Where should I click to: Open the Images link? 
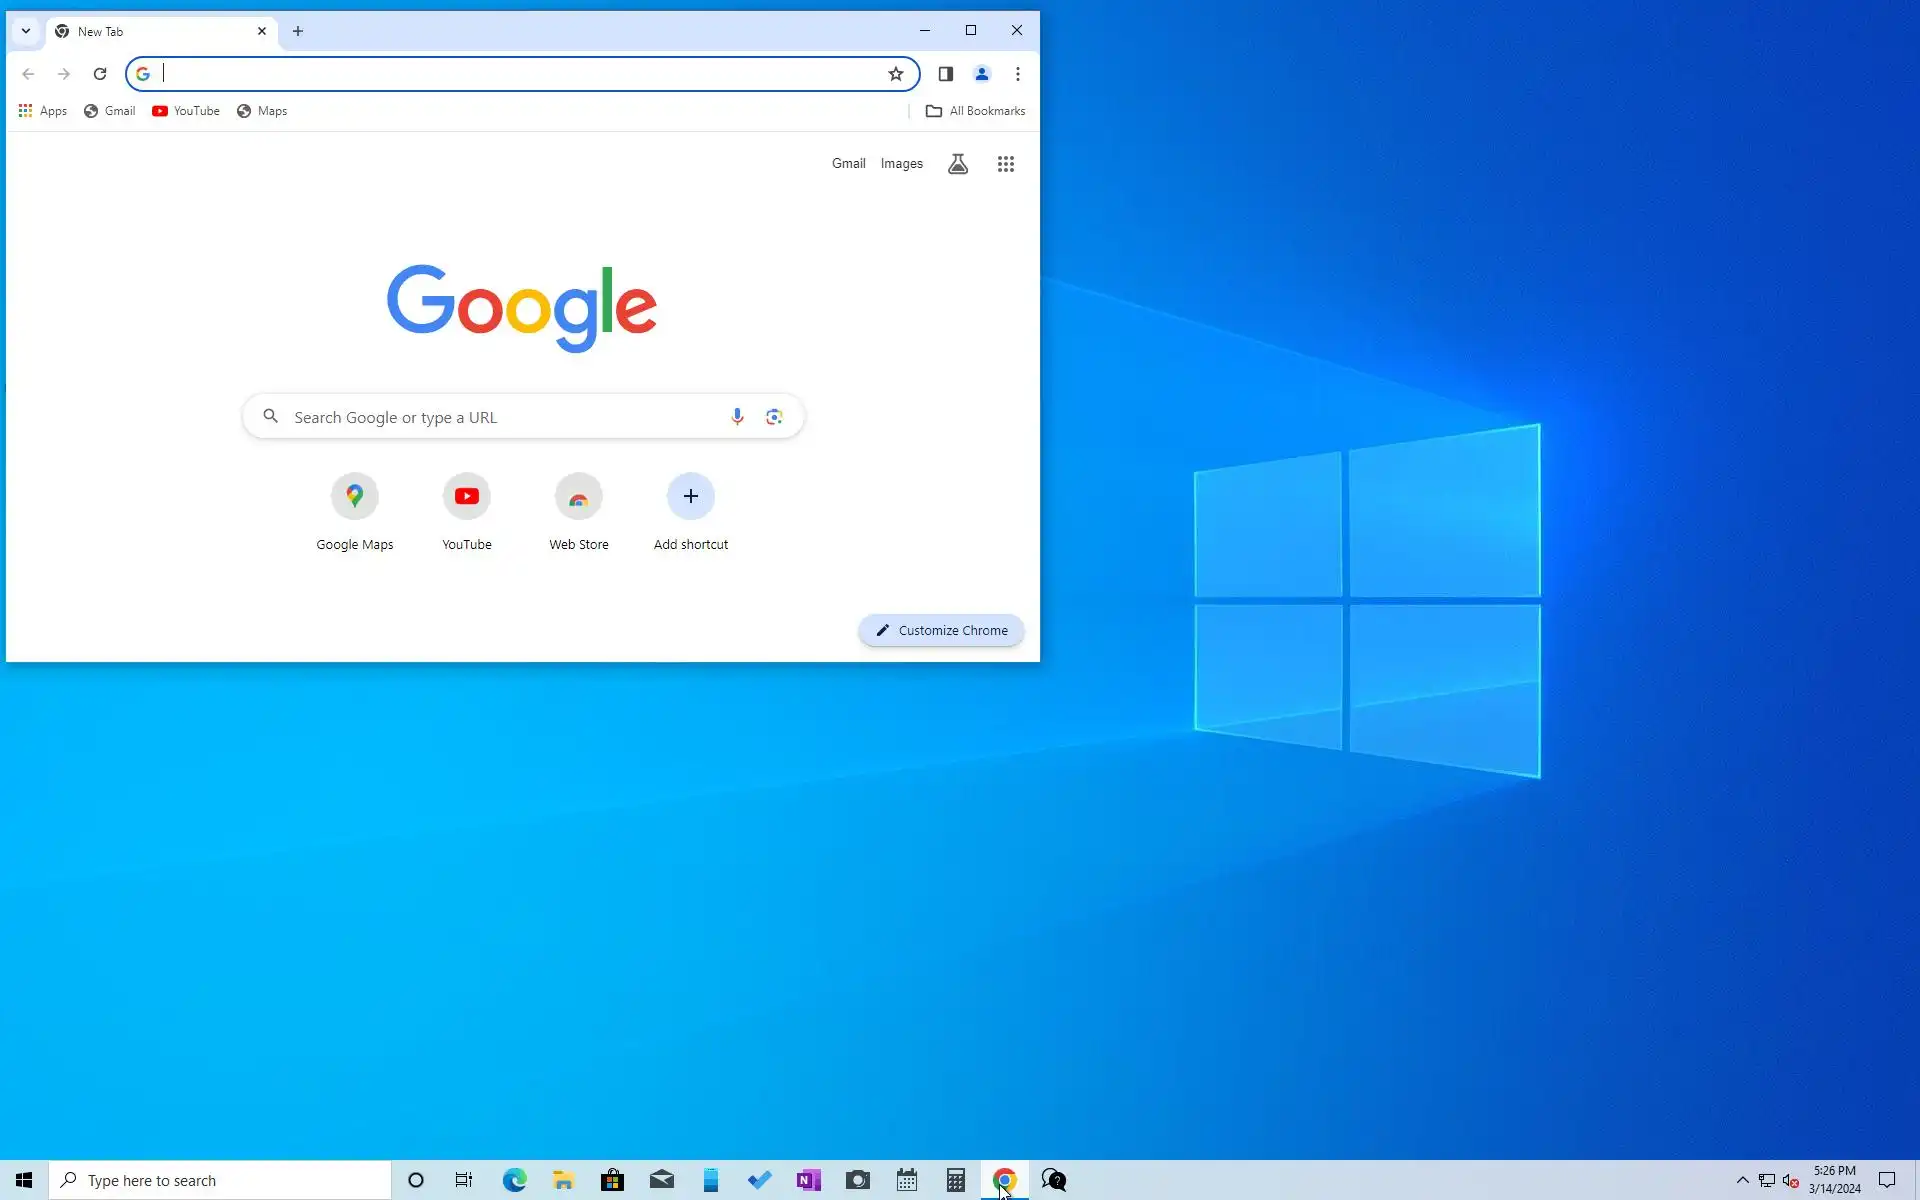[x=901, y=164]
